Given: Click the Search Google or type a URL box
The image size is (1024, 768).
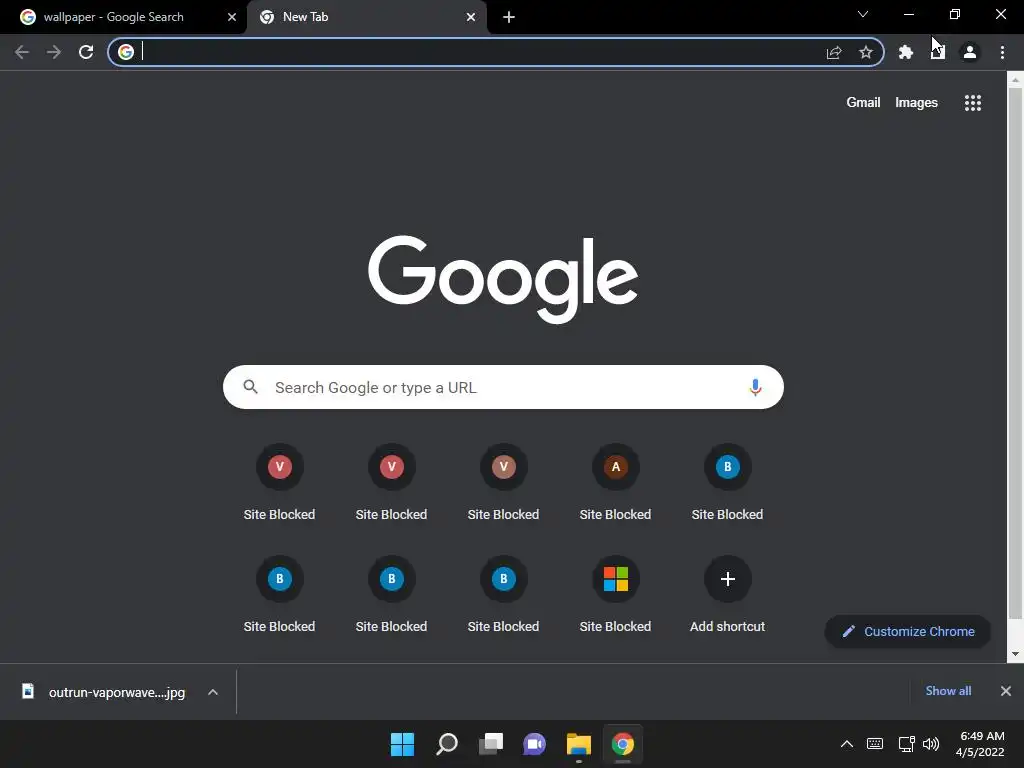Looking at the screenshot, I should click(x=504, y=387).
